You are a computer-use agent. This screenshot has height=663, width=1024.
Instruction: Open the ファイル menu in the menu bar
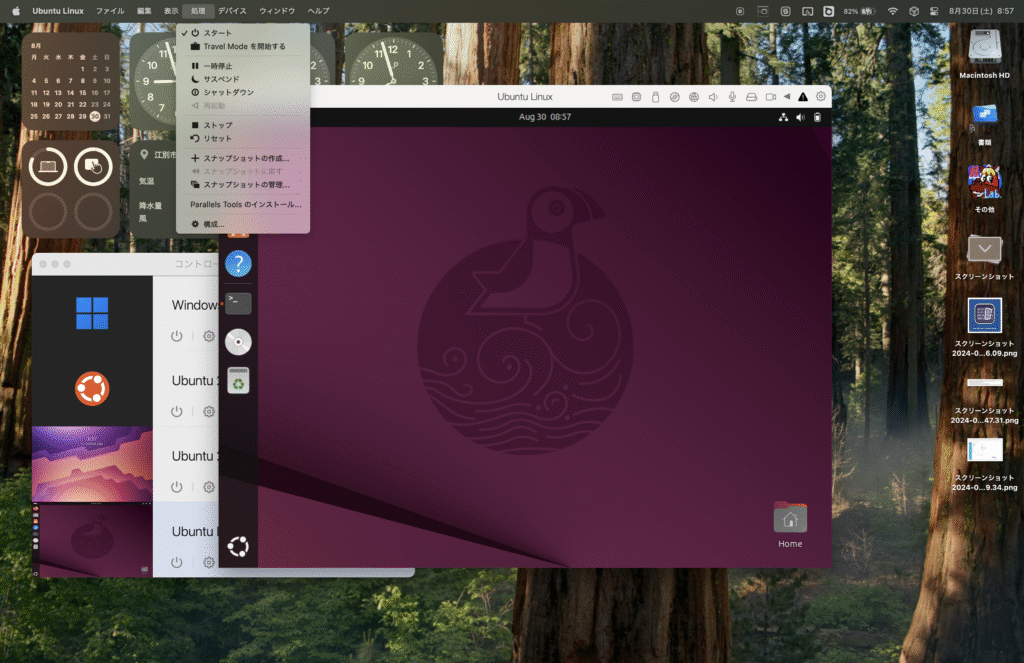(x=110, y=11)
